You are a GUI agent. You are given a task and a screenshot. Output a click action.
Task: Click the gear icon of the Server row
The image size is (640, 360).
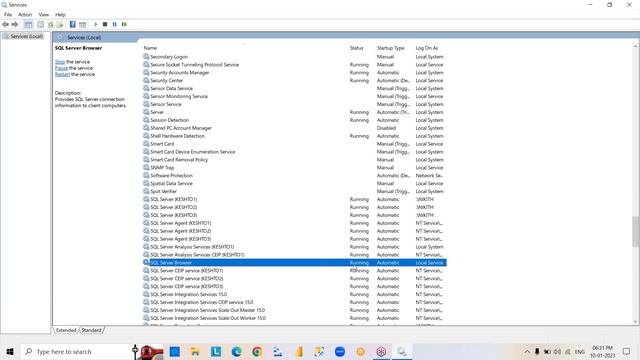point(146,112)
